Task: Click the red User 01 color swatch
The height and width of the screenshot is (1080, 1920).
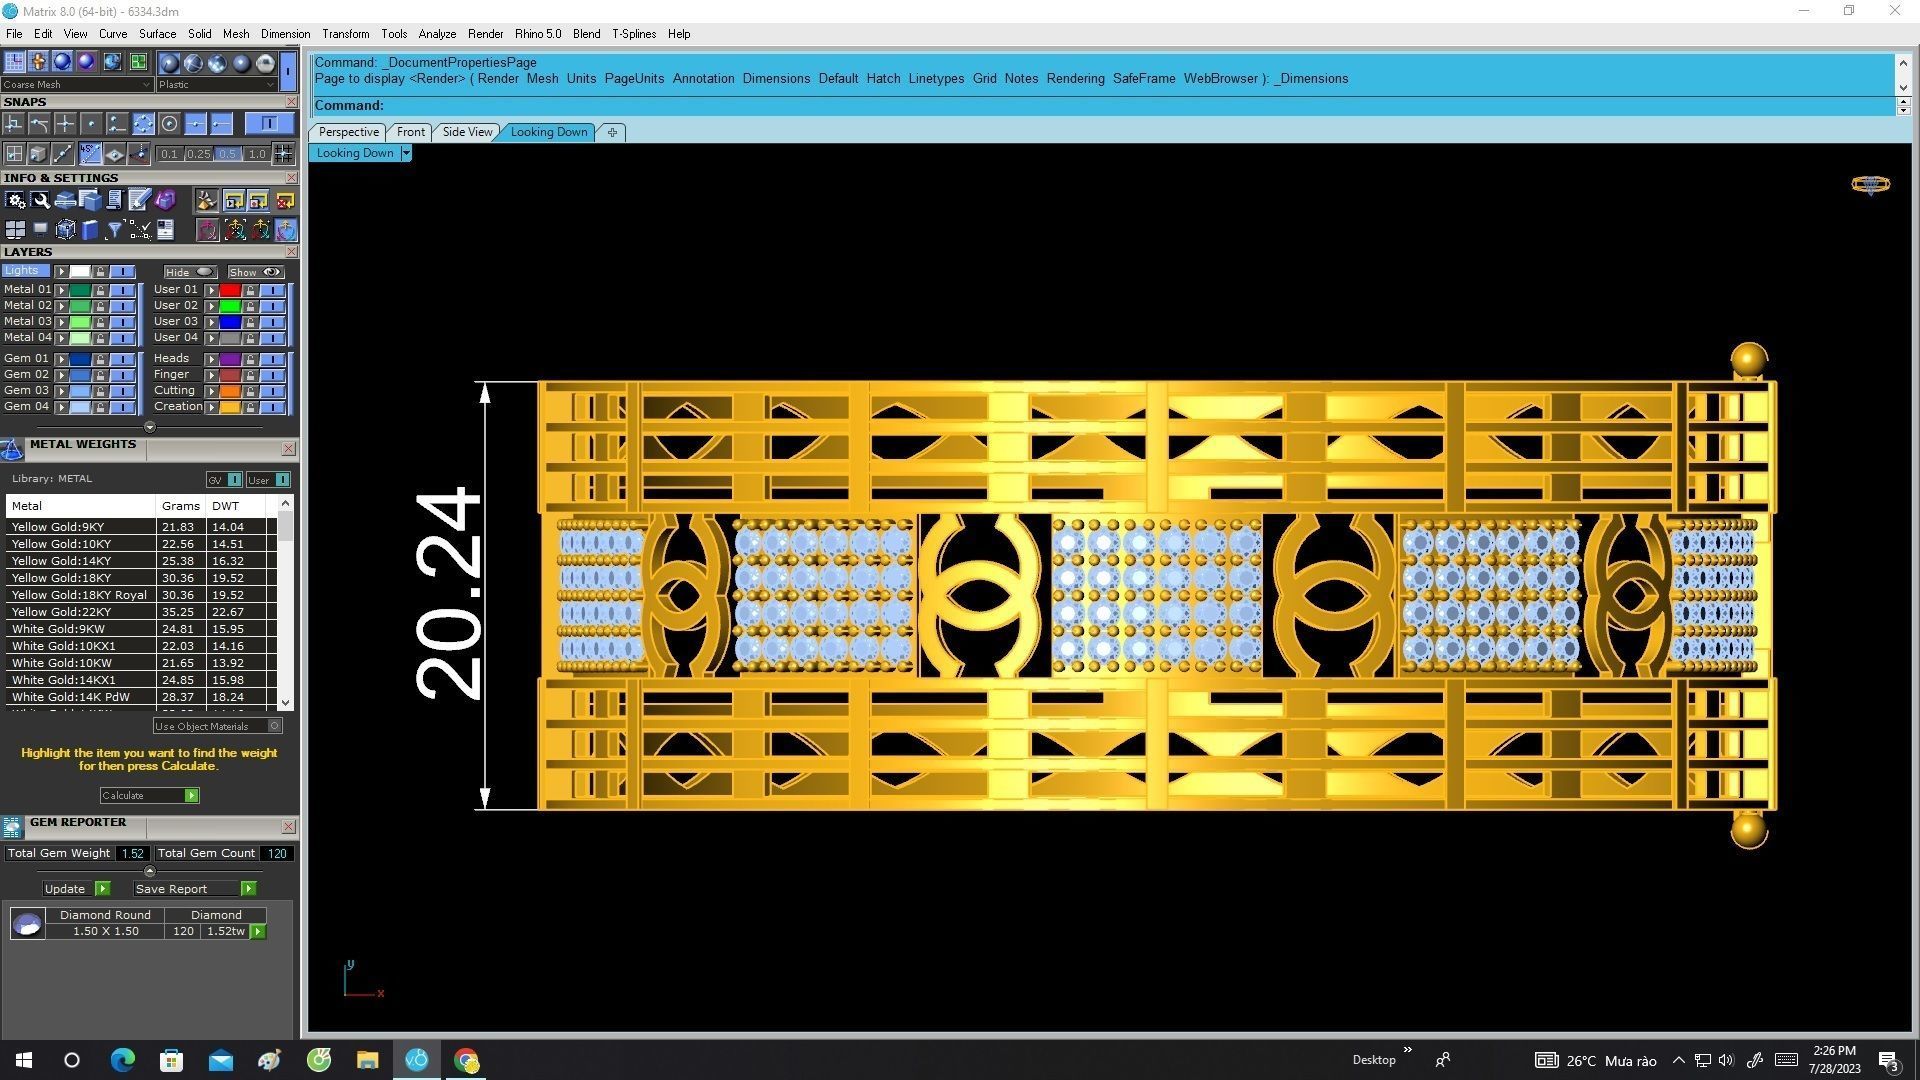Action: pos(230,290)
